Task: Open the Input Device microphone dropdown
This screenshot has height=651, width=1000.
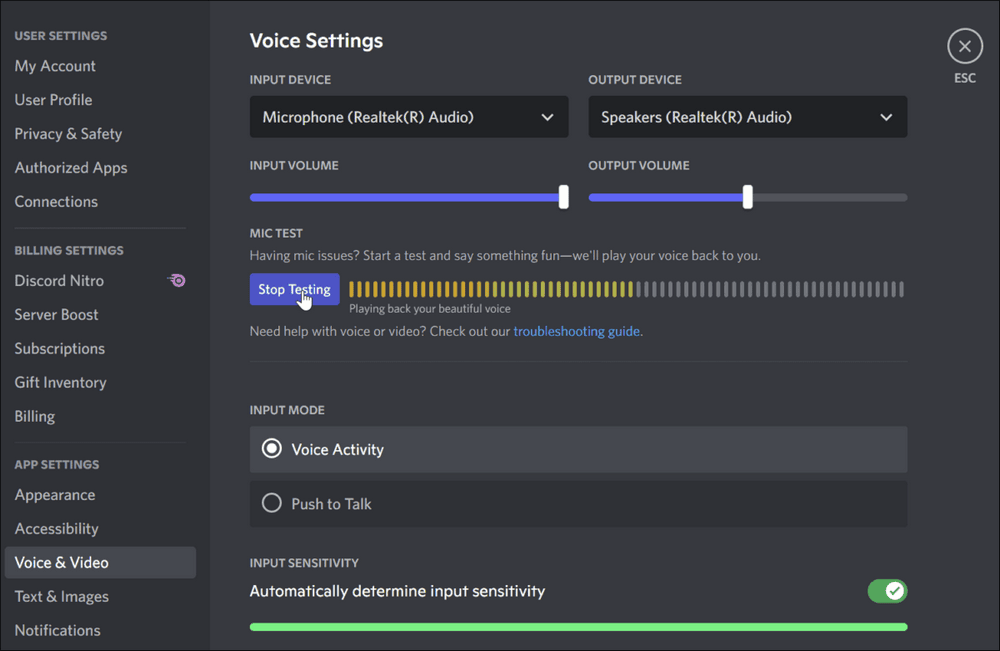Action: pos(408,117)
